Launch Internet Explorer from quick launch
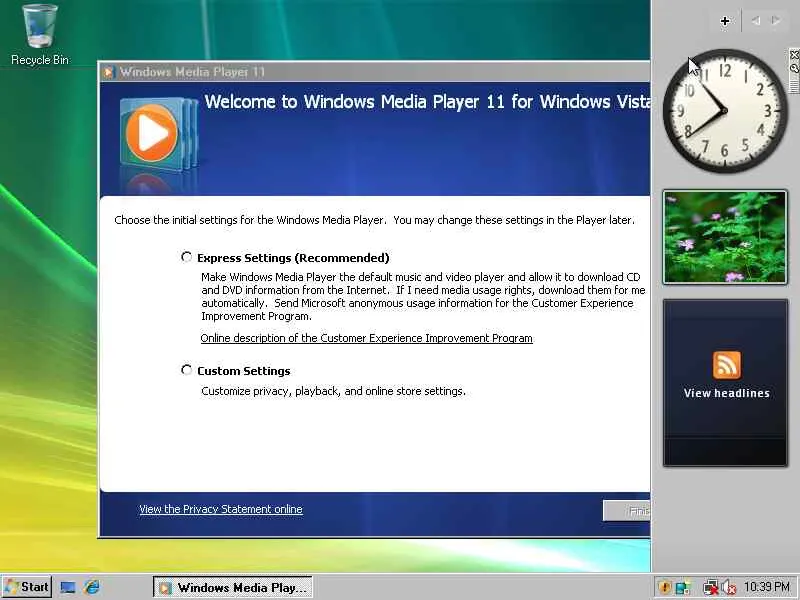 tap(93, 587)
